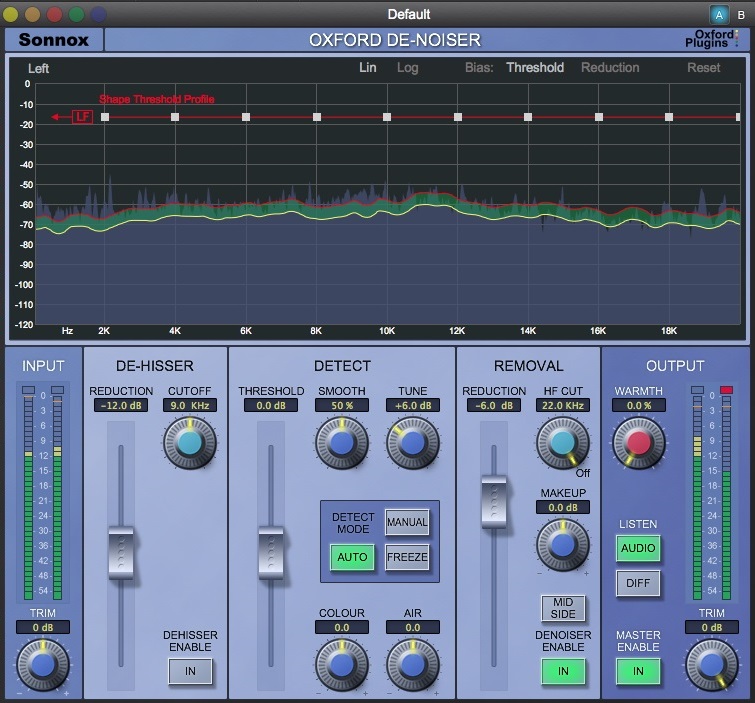Viewport: 755px width, 703px height.
Task: Select the Threshold bias mode
Action: tap(535, 67)
